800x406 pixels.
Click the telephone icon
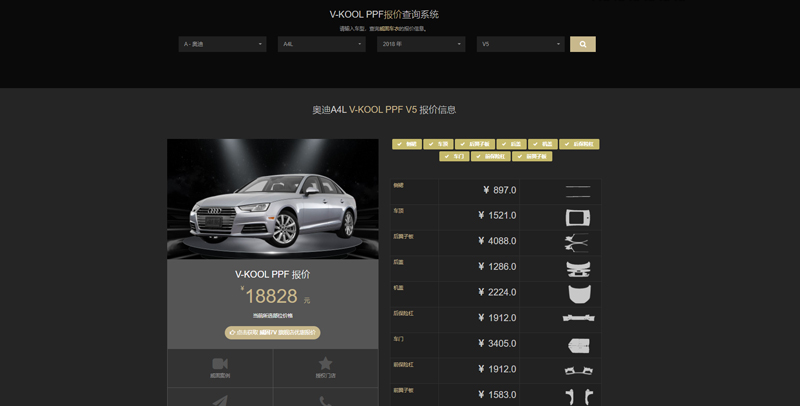click(325, 401)
